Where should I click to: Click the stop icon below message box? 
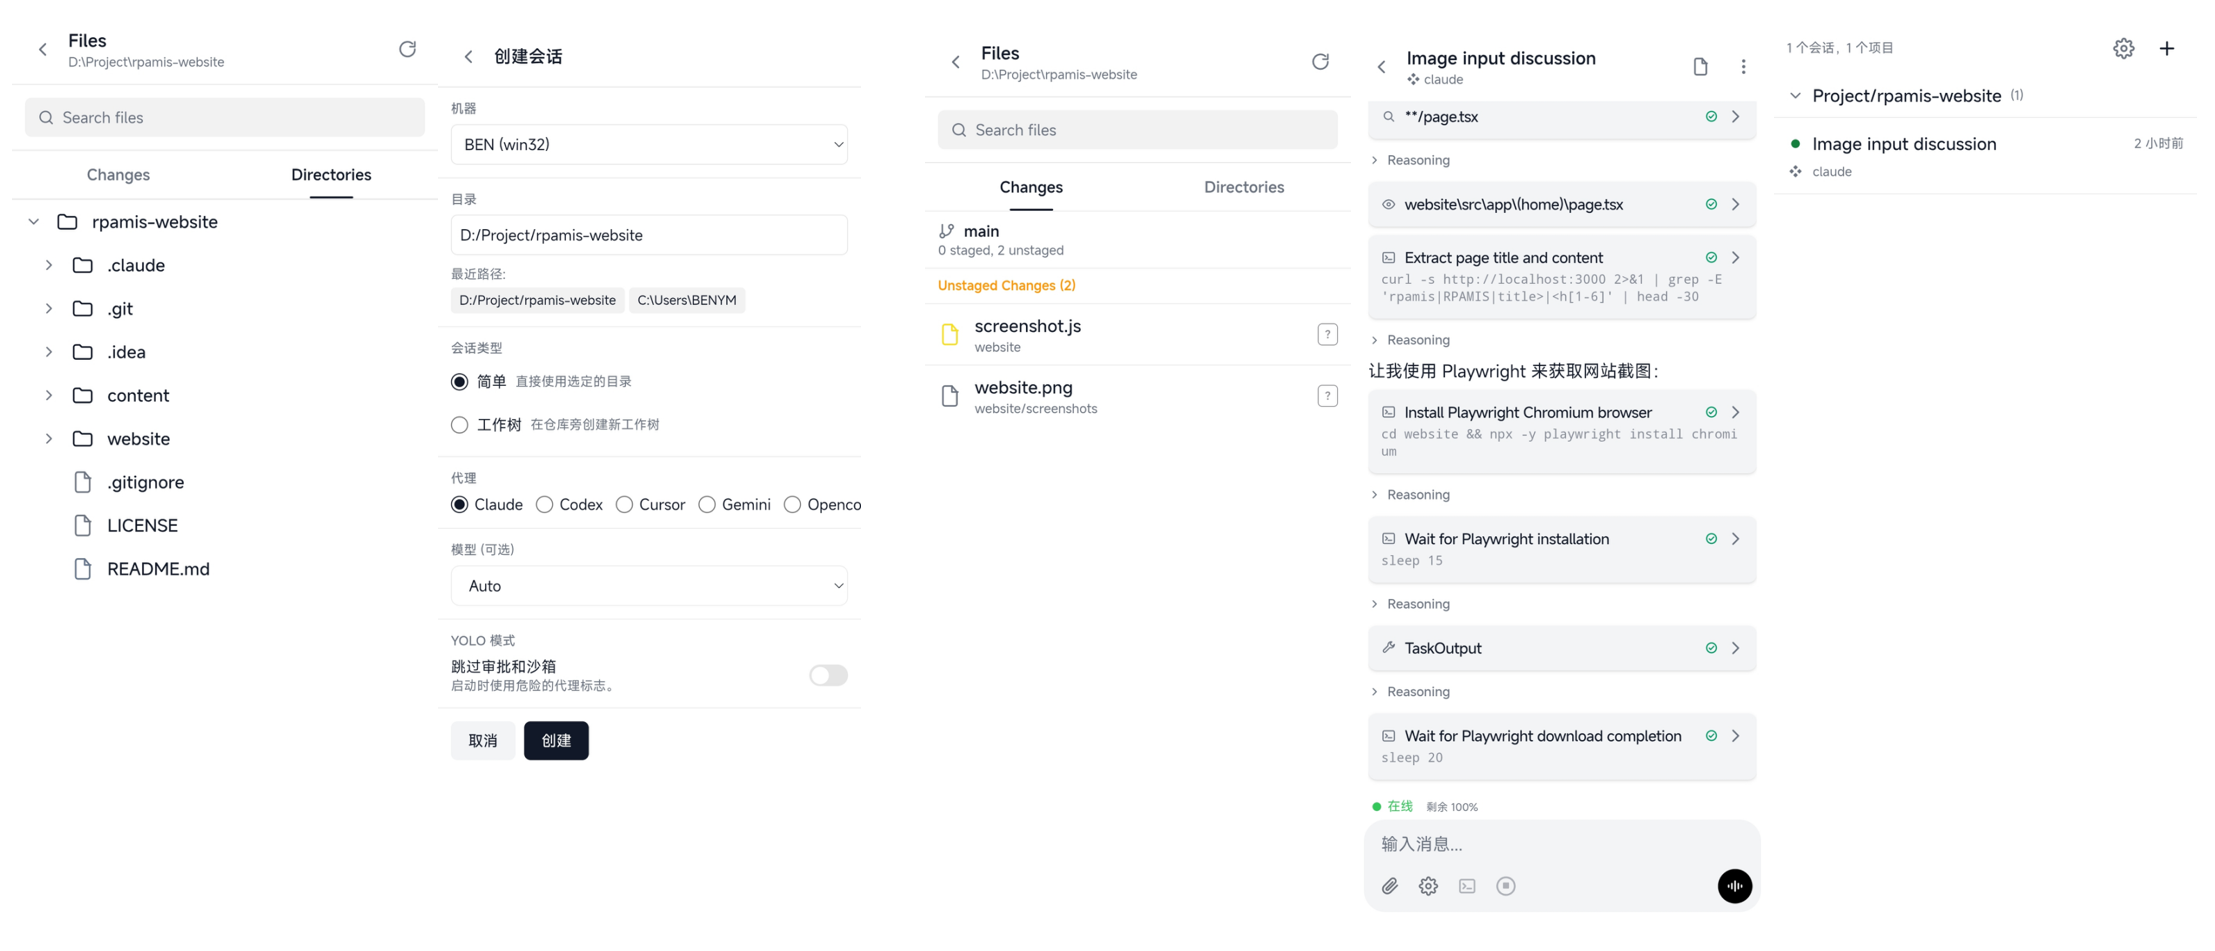pos(1506,886)
